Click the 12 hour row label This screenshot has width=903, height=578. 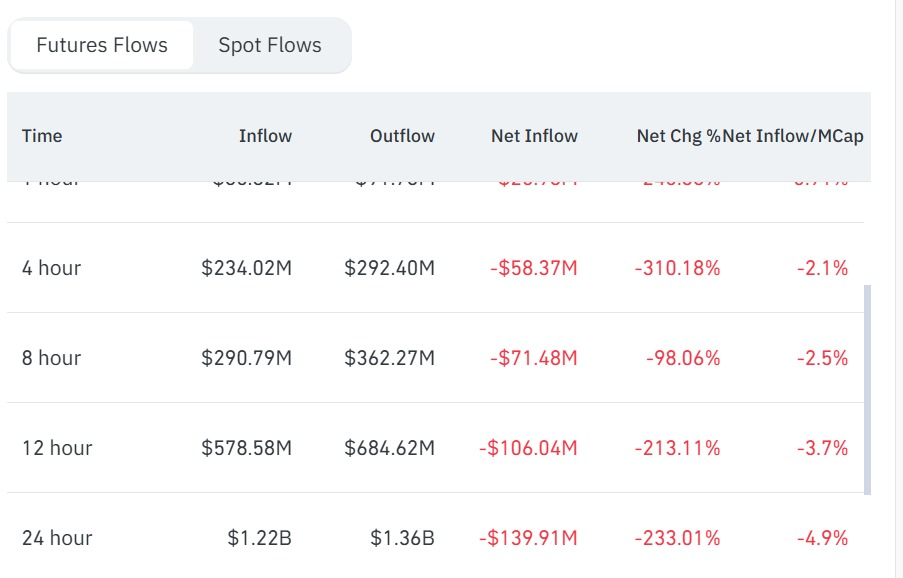pos(57,448)
